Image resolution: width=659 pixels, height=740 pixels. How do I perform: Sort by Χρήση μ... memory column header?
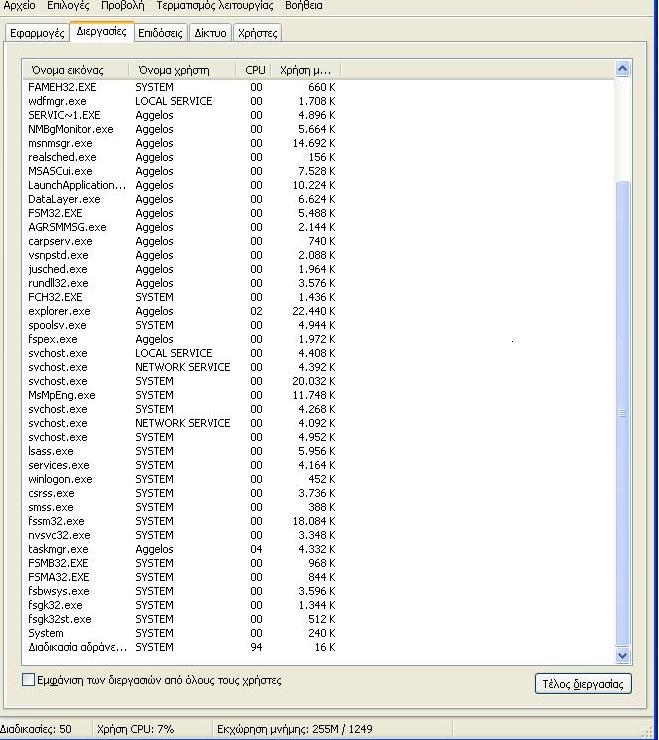pyautogui.click(x=305, y=70)
